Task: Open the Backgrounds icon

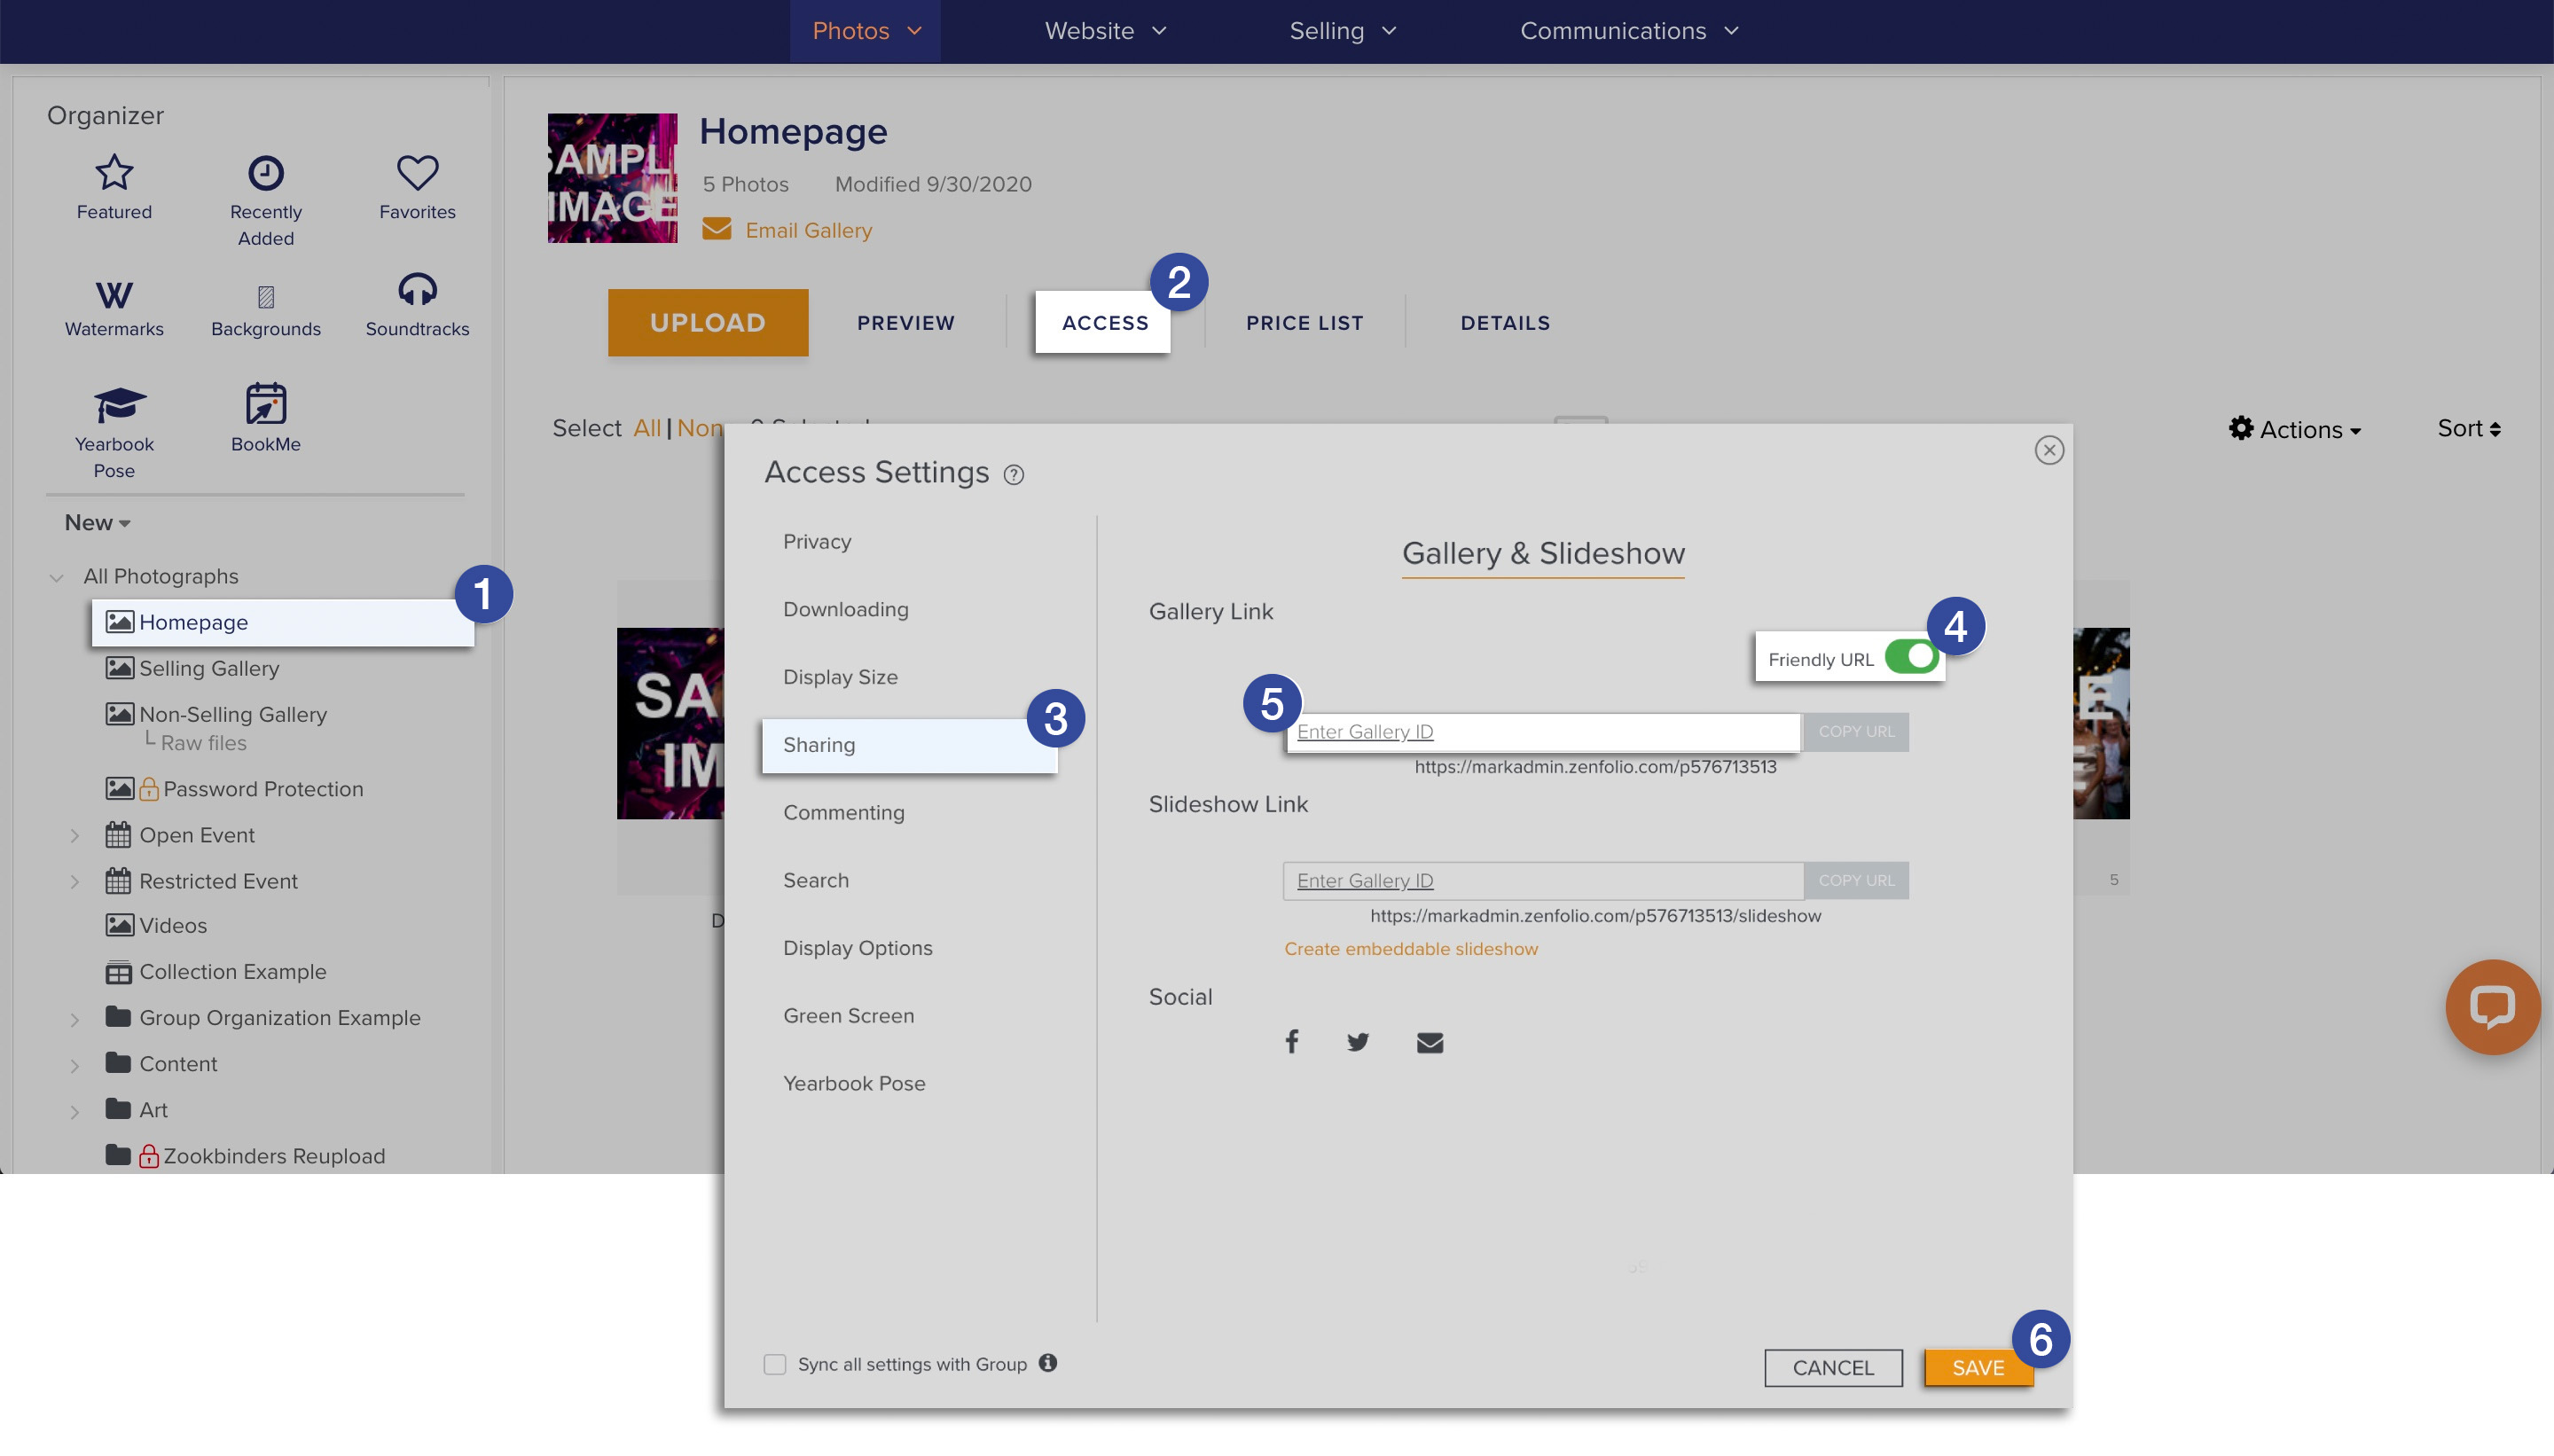Action: click(x=265, y=296)
